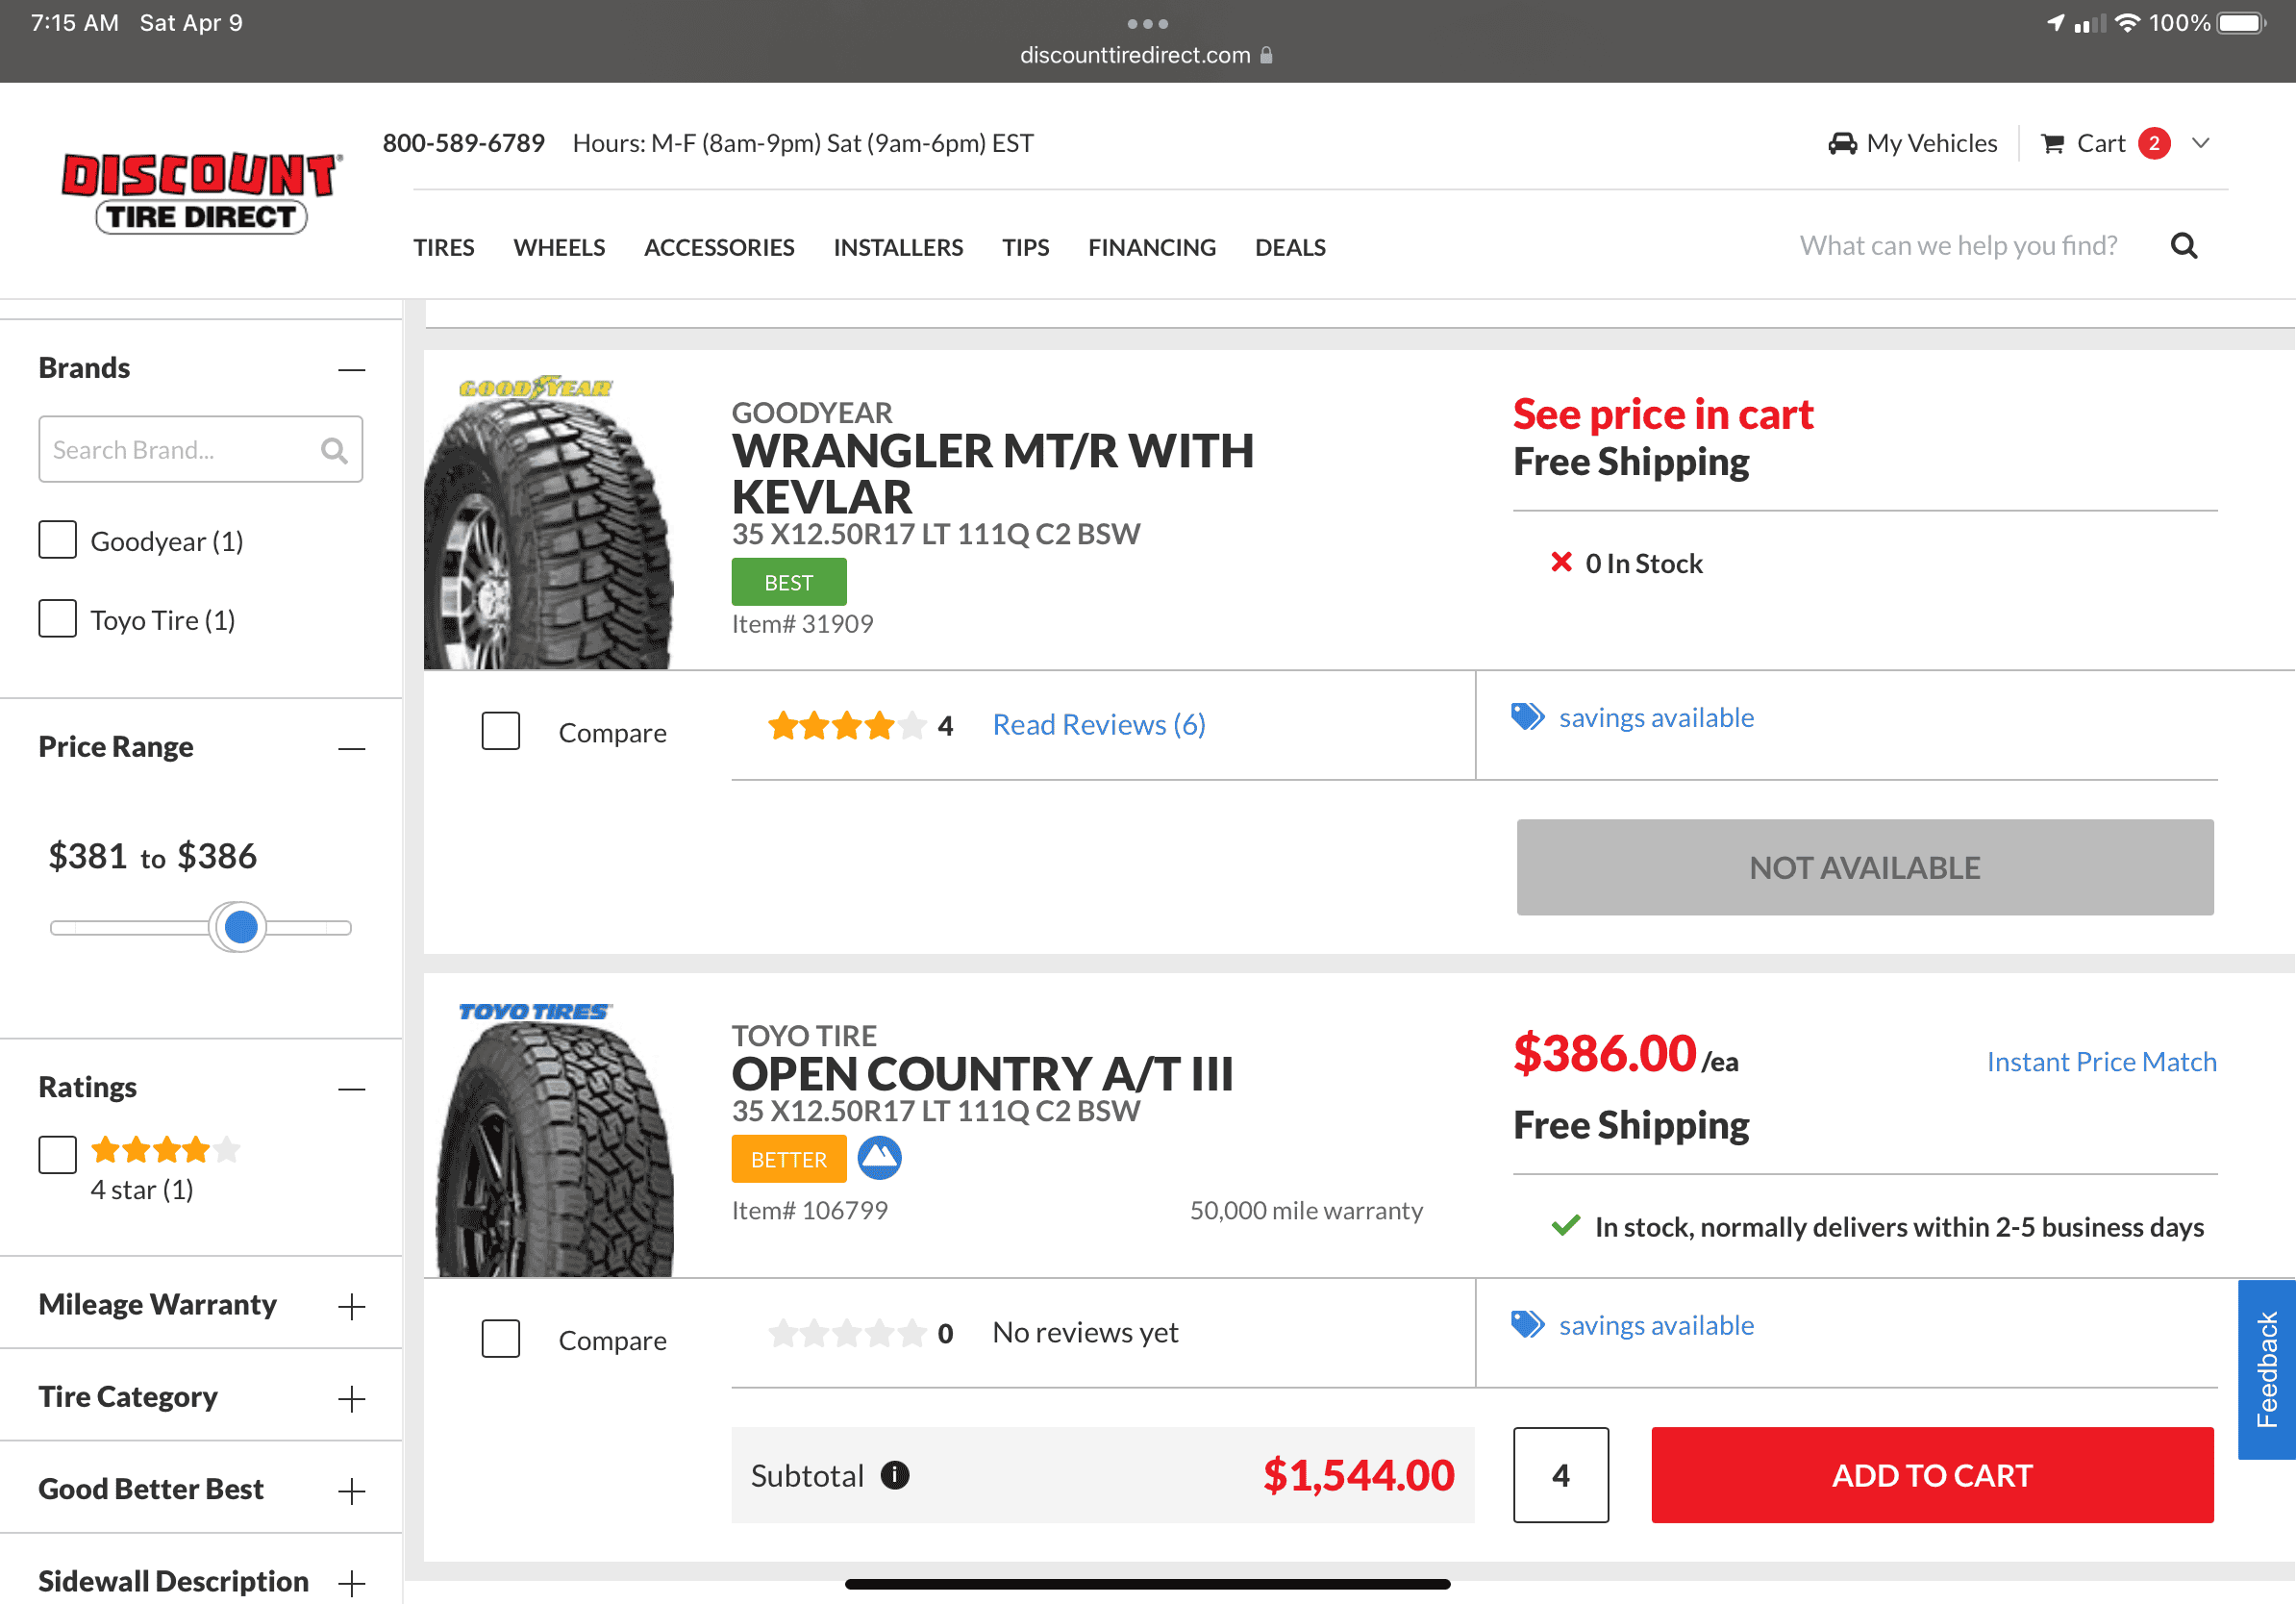Open the My Vehicles link
The image size is (2296, 1604).
[x=1932, y=144]
